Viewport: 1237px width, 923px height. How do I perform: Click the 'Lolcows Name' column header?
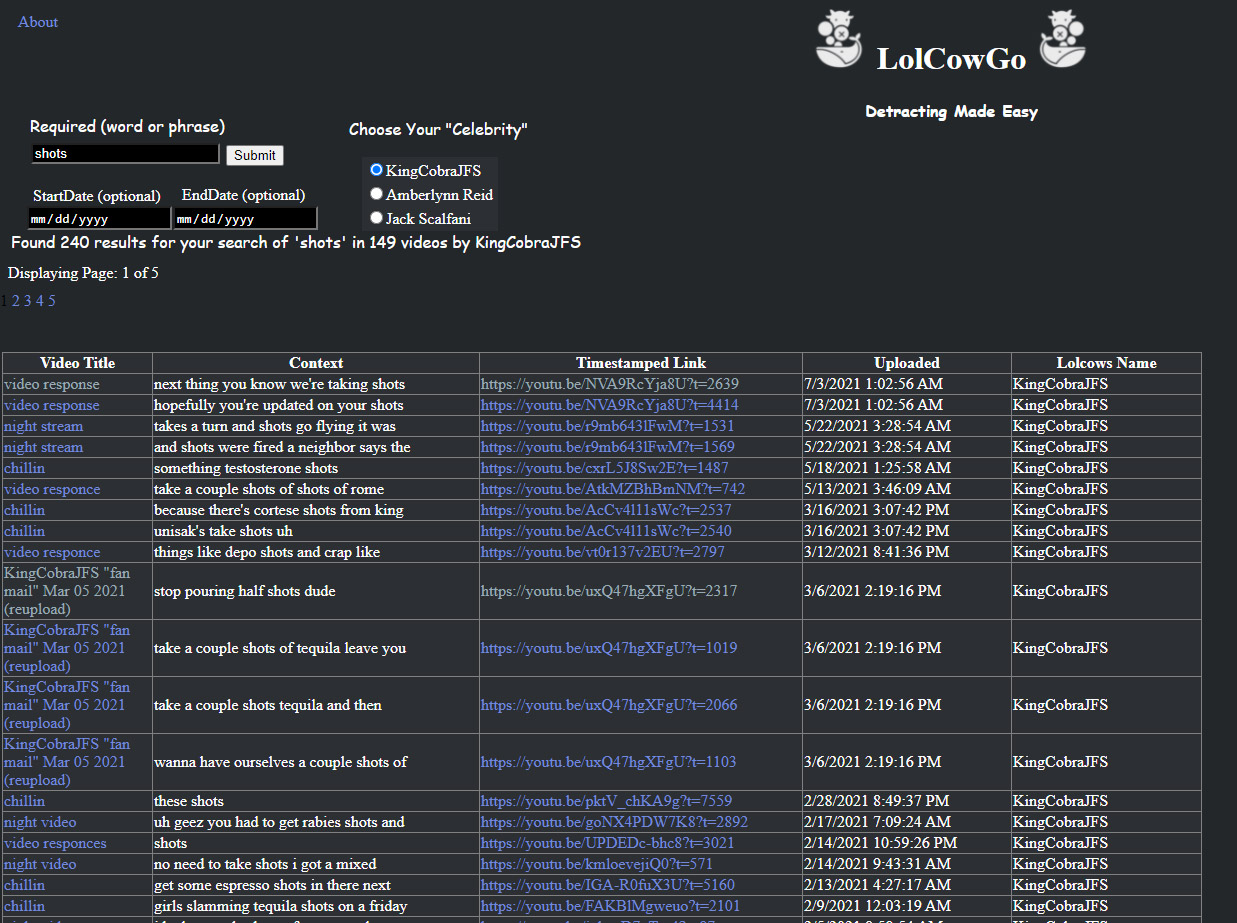coord(1106,363)
